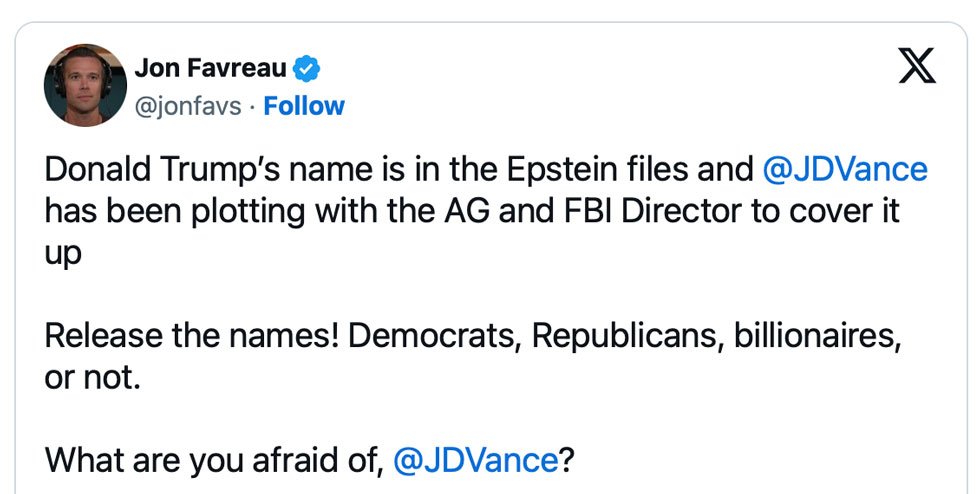Click the blue verified checkmark badge
Viewport: 980px width, 494px height.
[307, 68]
